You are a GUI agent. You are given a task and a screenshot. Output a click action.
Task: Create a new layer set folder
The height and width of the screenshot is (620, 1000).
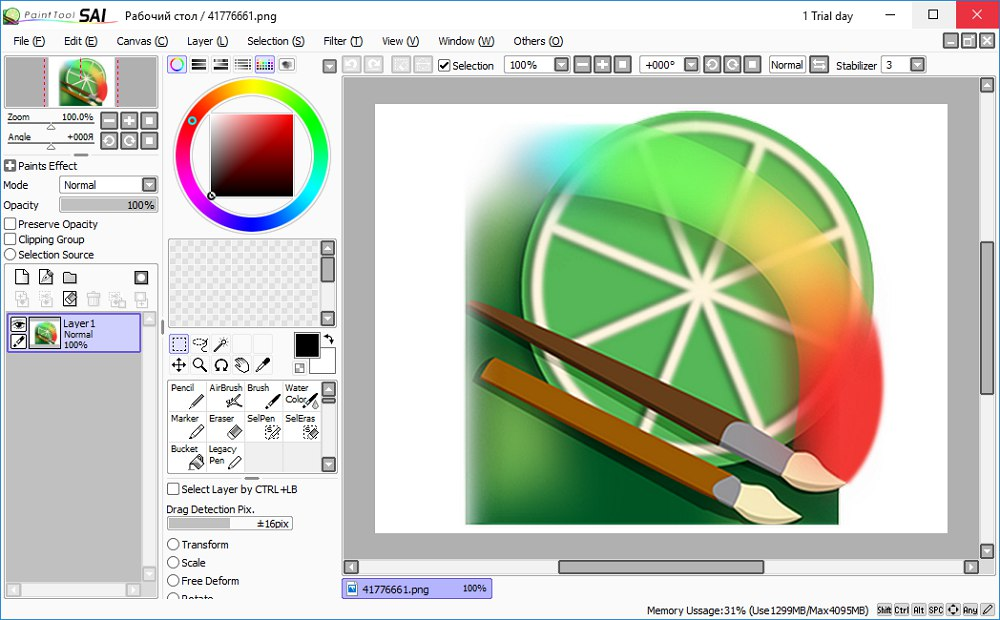pyautogui.click(x=70, y=277)
